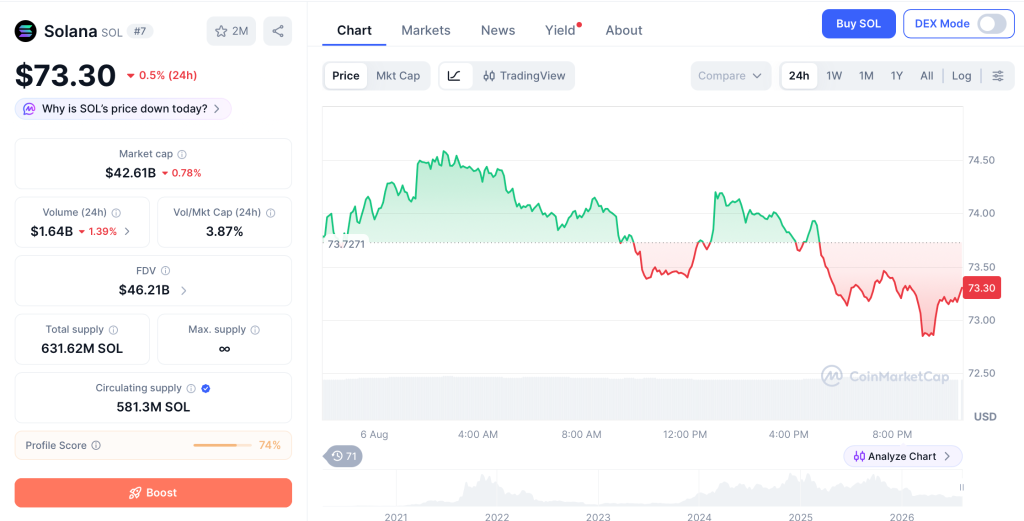Click the orange Boost button
This screenshot has width=1024, height=521.
tap(153, 493)
